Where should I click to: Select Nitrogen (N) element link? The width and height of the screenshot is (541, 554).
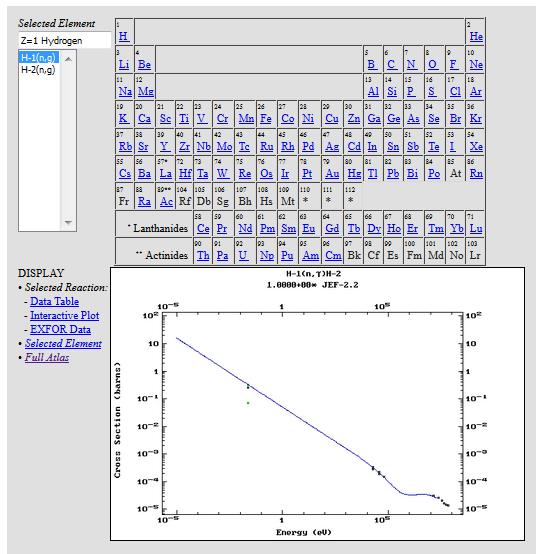coord(411,64)
